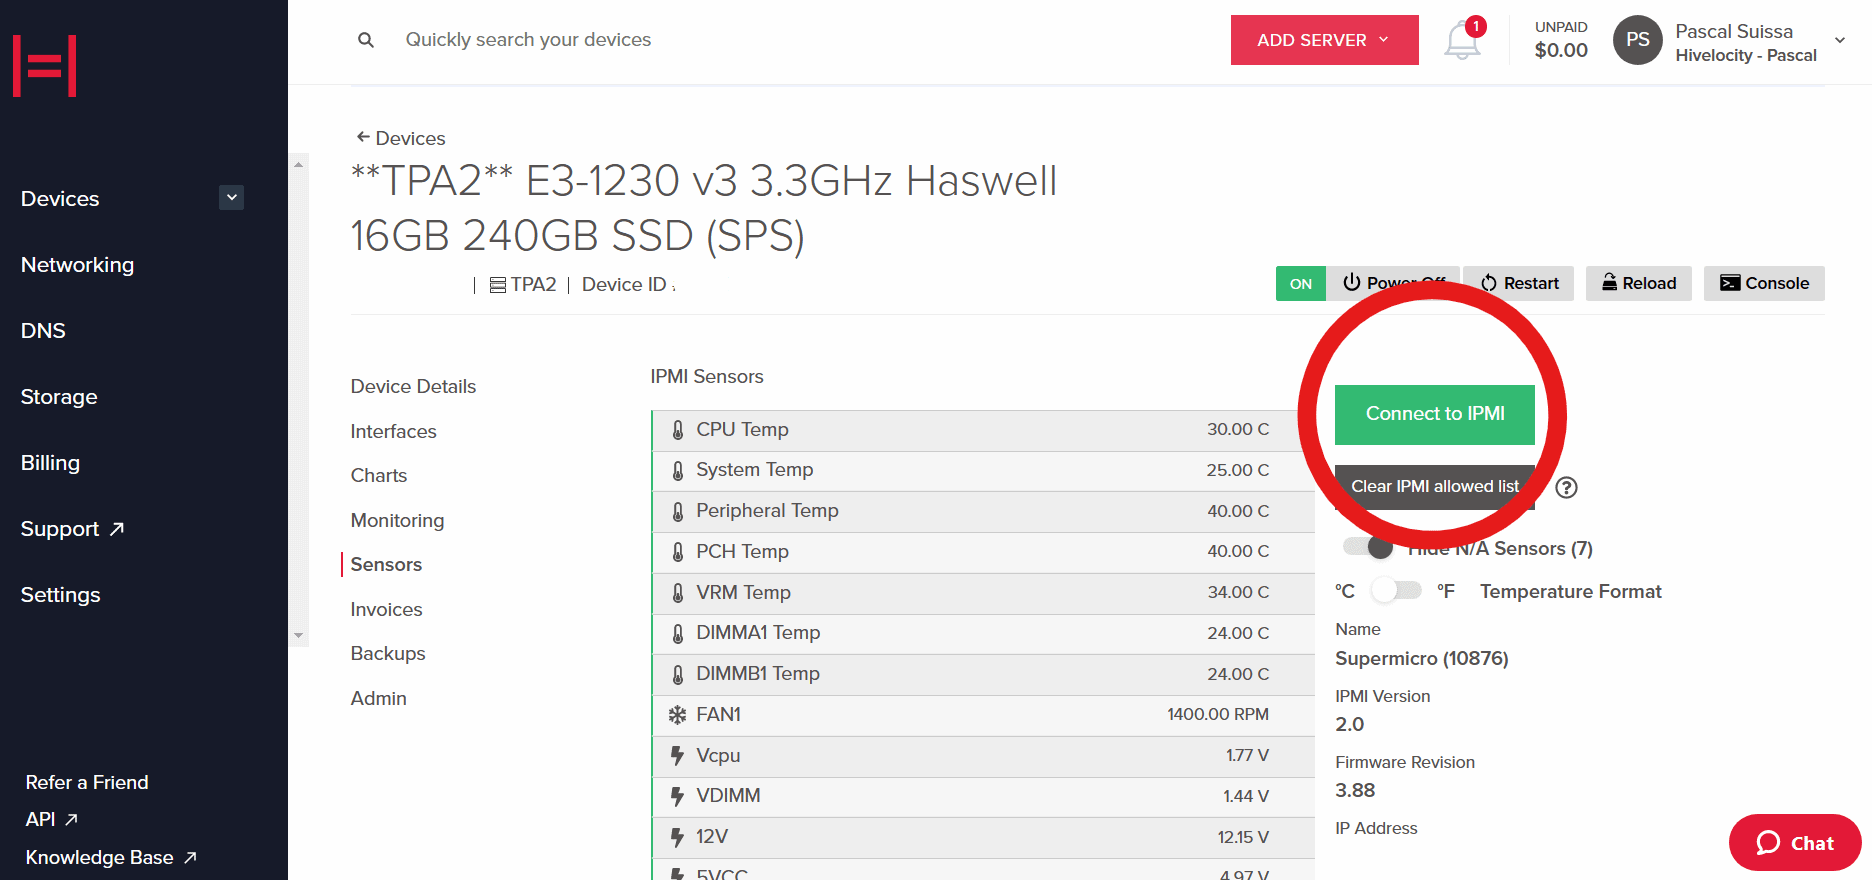Click the Supermicro (10876) name value
Image resolution: width=1872 pixels, height=880 pixels.
pos(1422,659)
